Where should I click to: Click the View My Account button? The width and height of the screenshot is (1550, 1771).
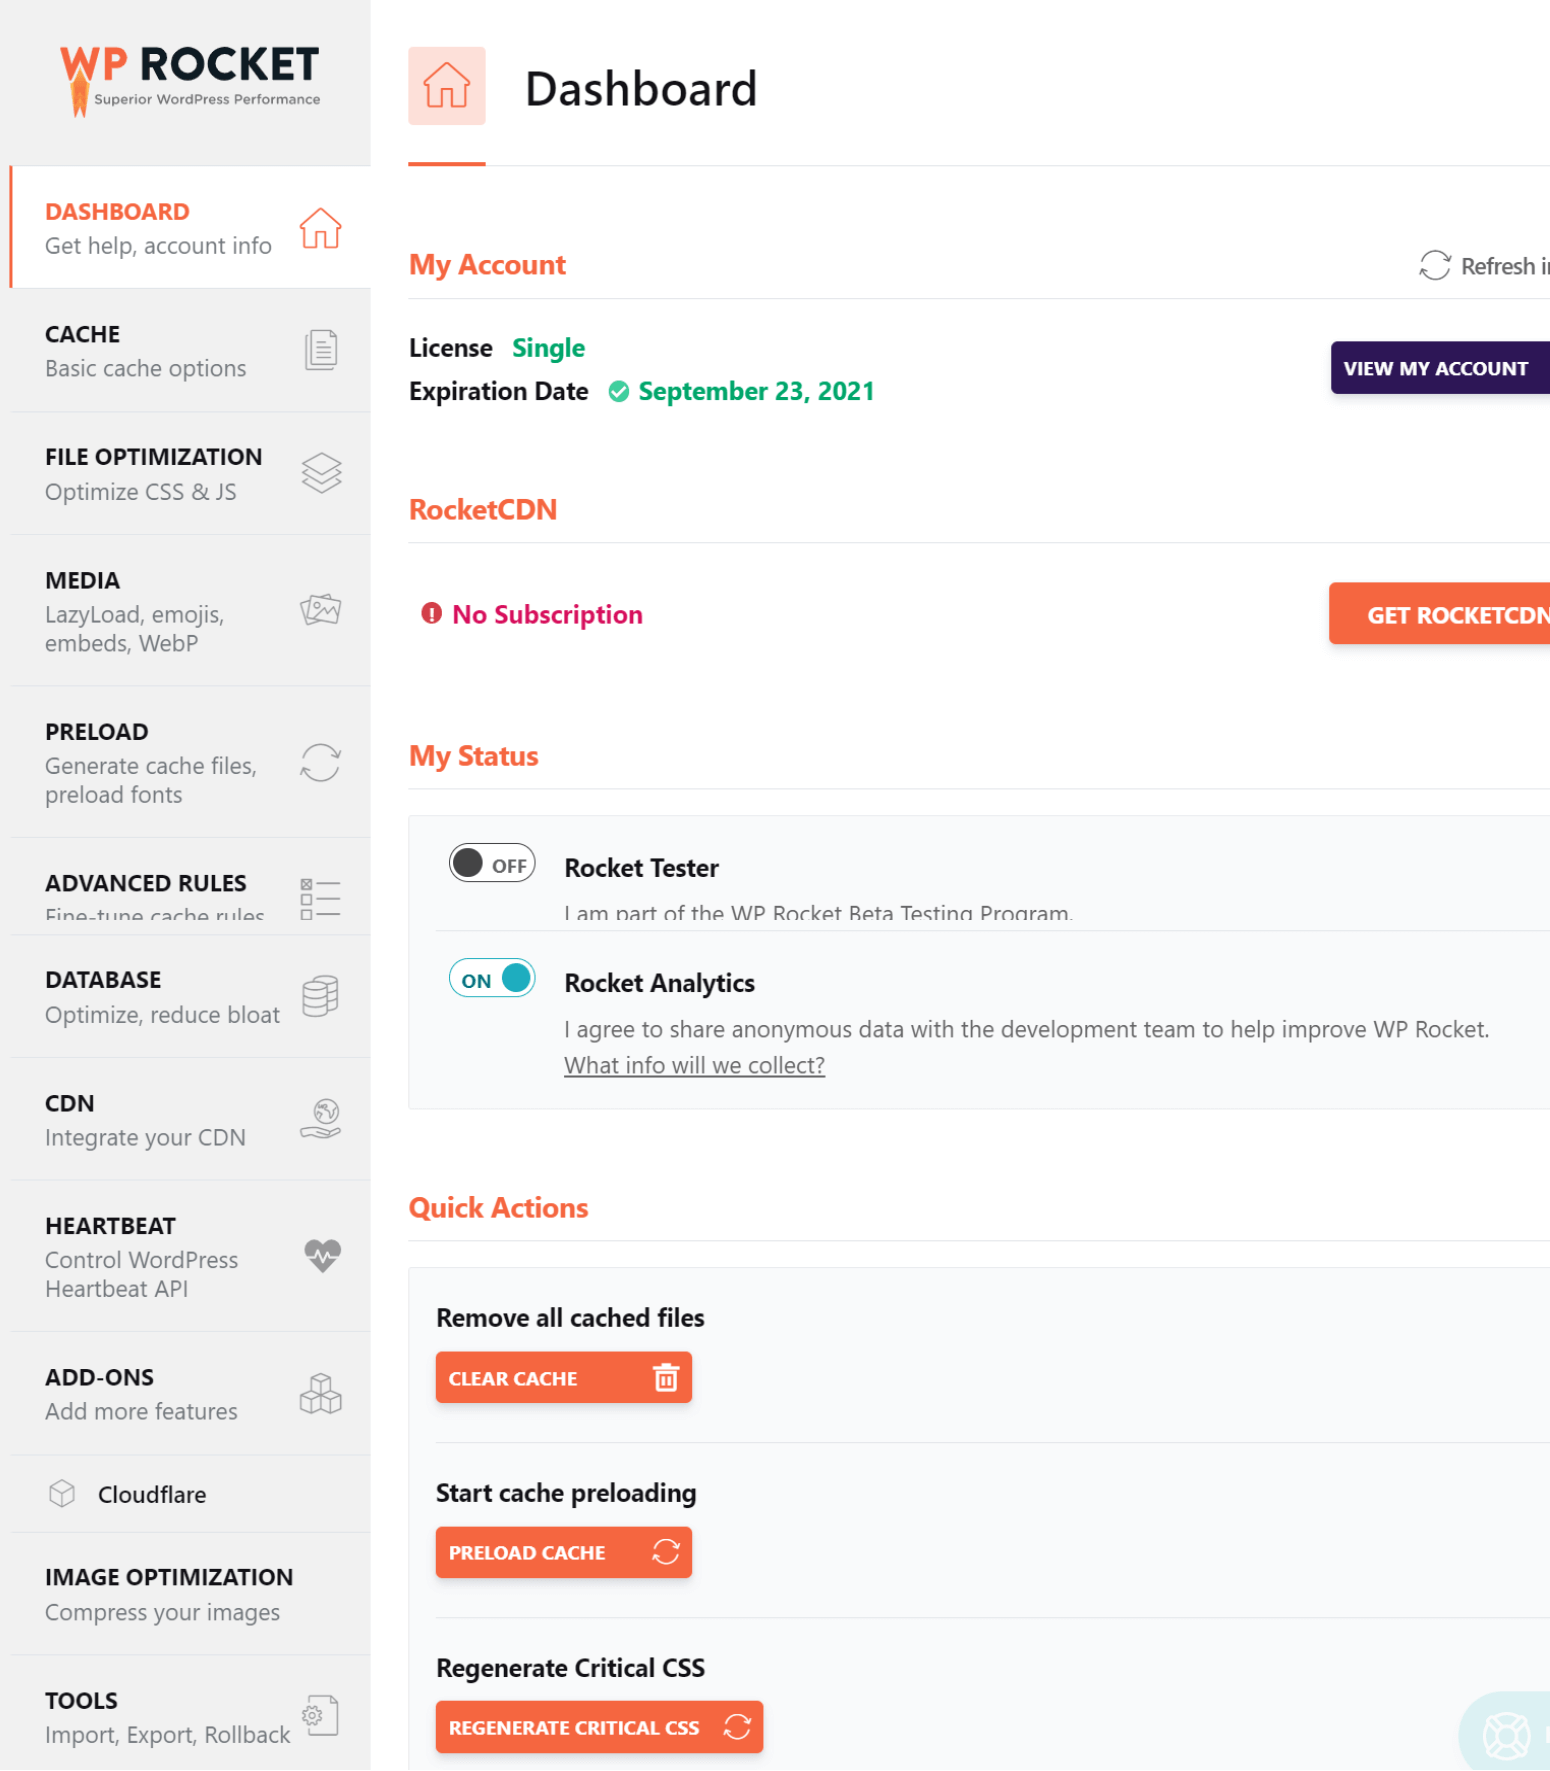[x=1440, y=368]
